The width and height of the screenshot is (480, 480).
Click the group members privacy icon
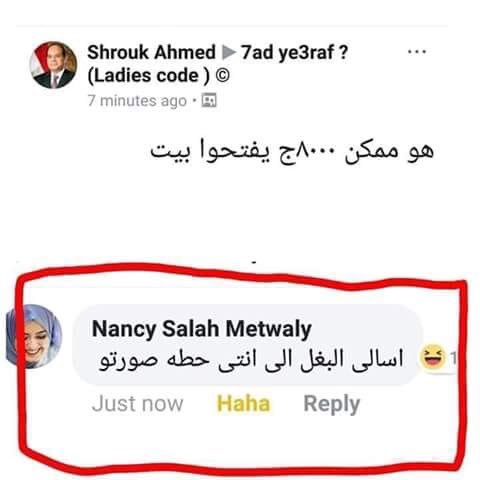point(209,100)
